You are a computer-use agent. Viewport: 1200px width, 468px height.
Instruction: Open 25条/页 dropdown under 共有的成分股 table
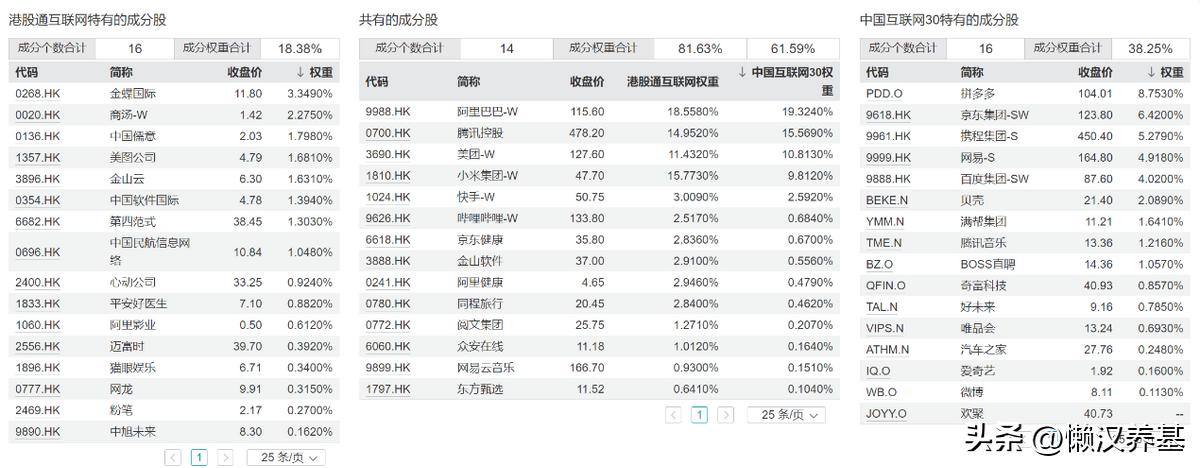(784, 414)
